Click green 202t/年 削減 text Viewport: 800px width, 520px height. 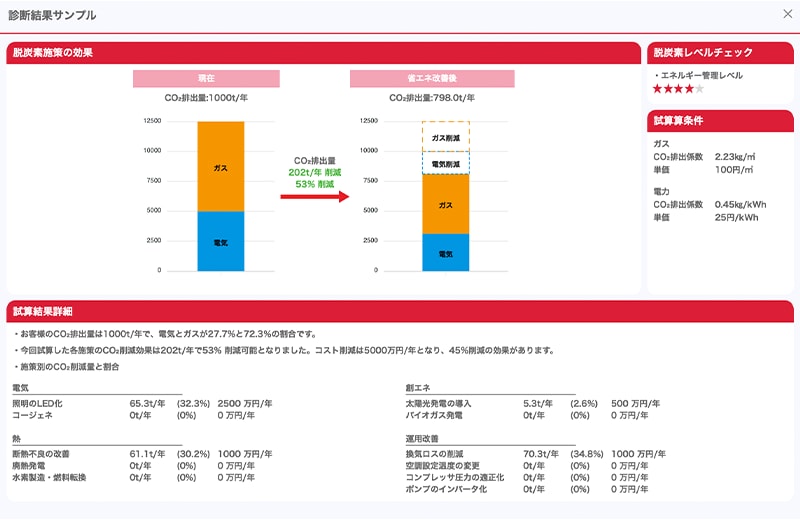(x=314, y=172)
